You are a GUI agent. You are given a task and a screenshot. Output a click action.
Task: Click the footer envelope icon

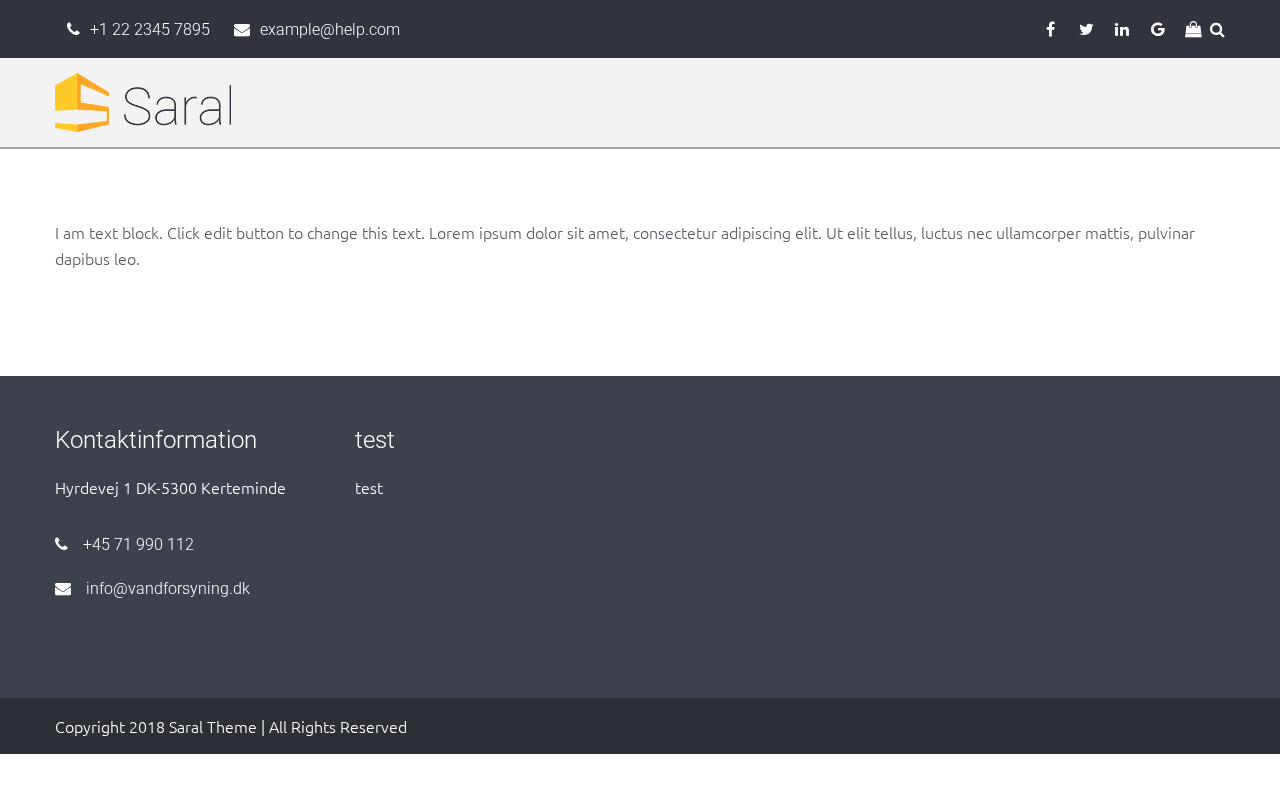coord(63,589)
